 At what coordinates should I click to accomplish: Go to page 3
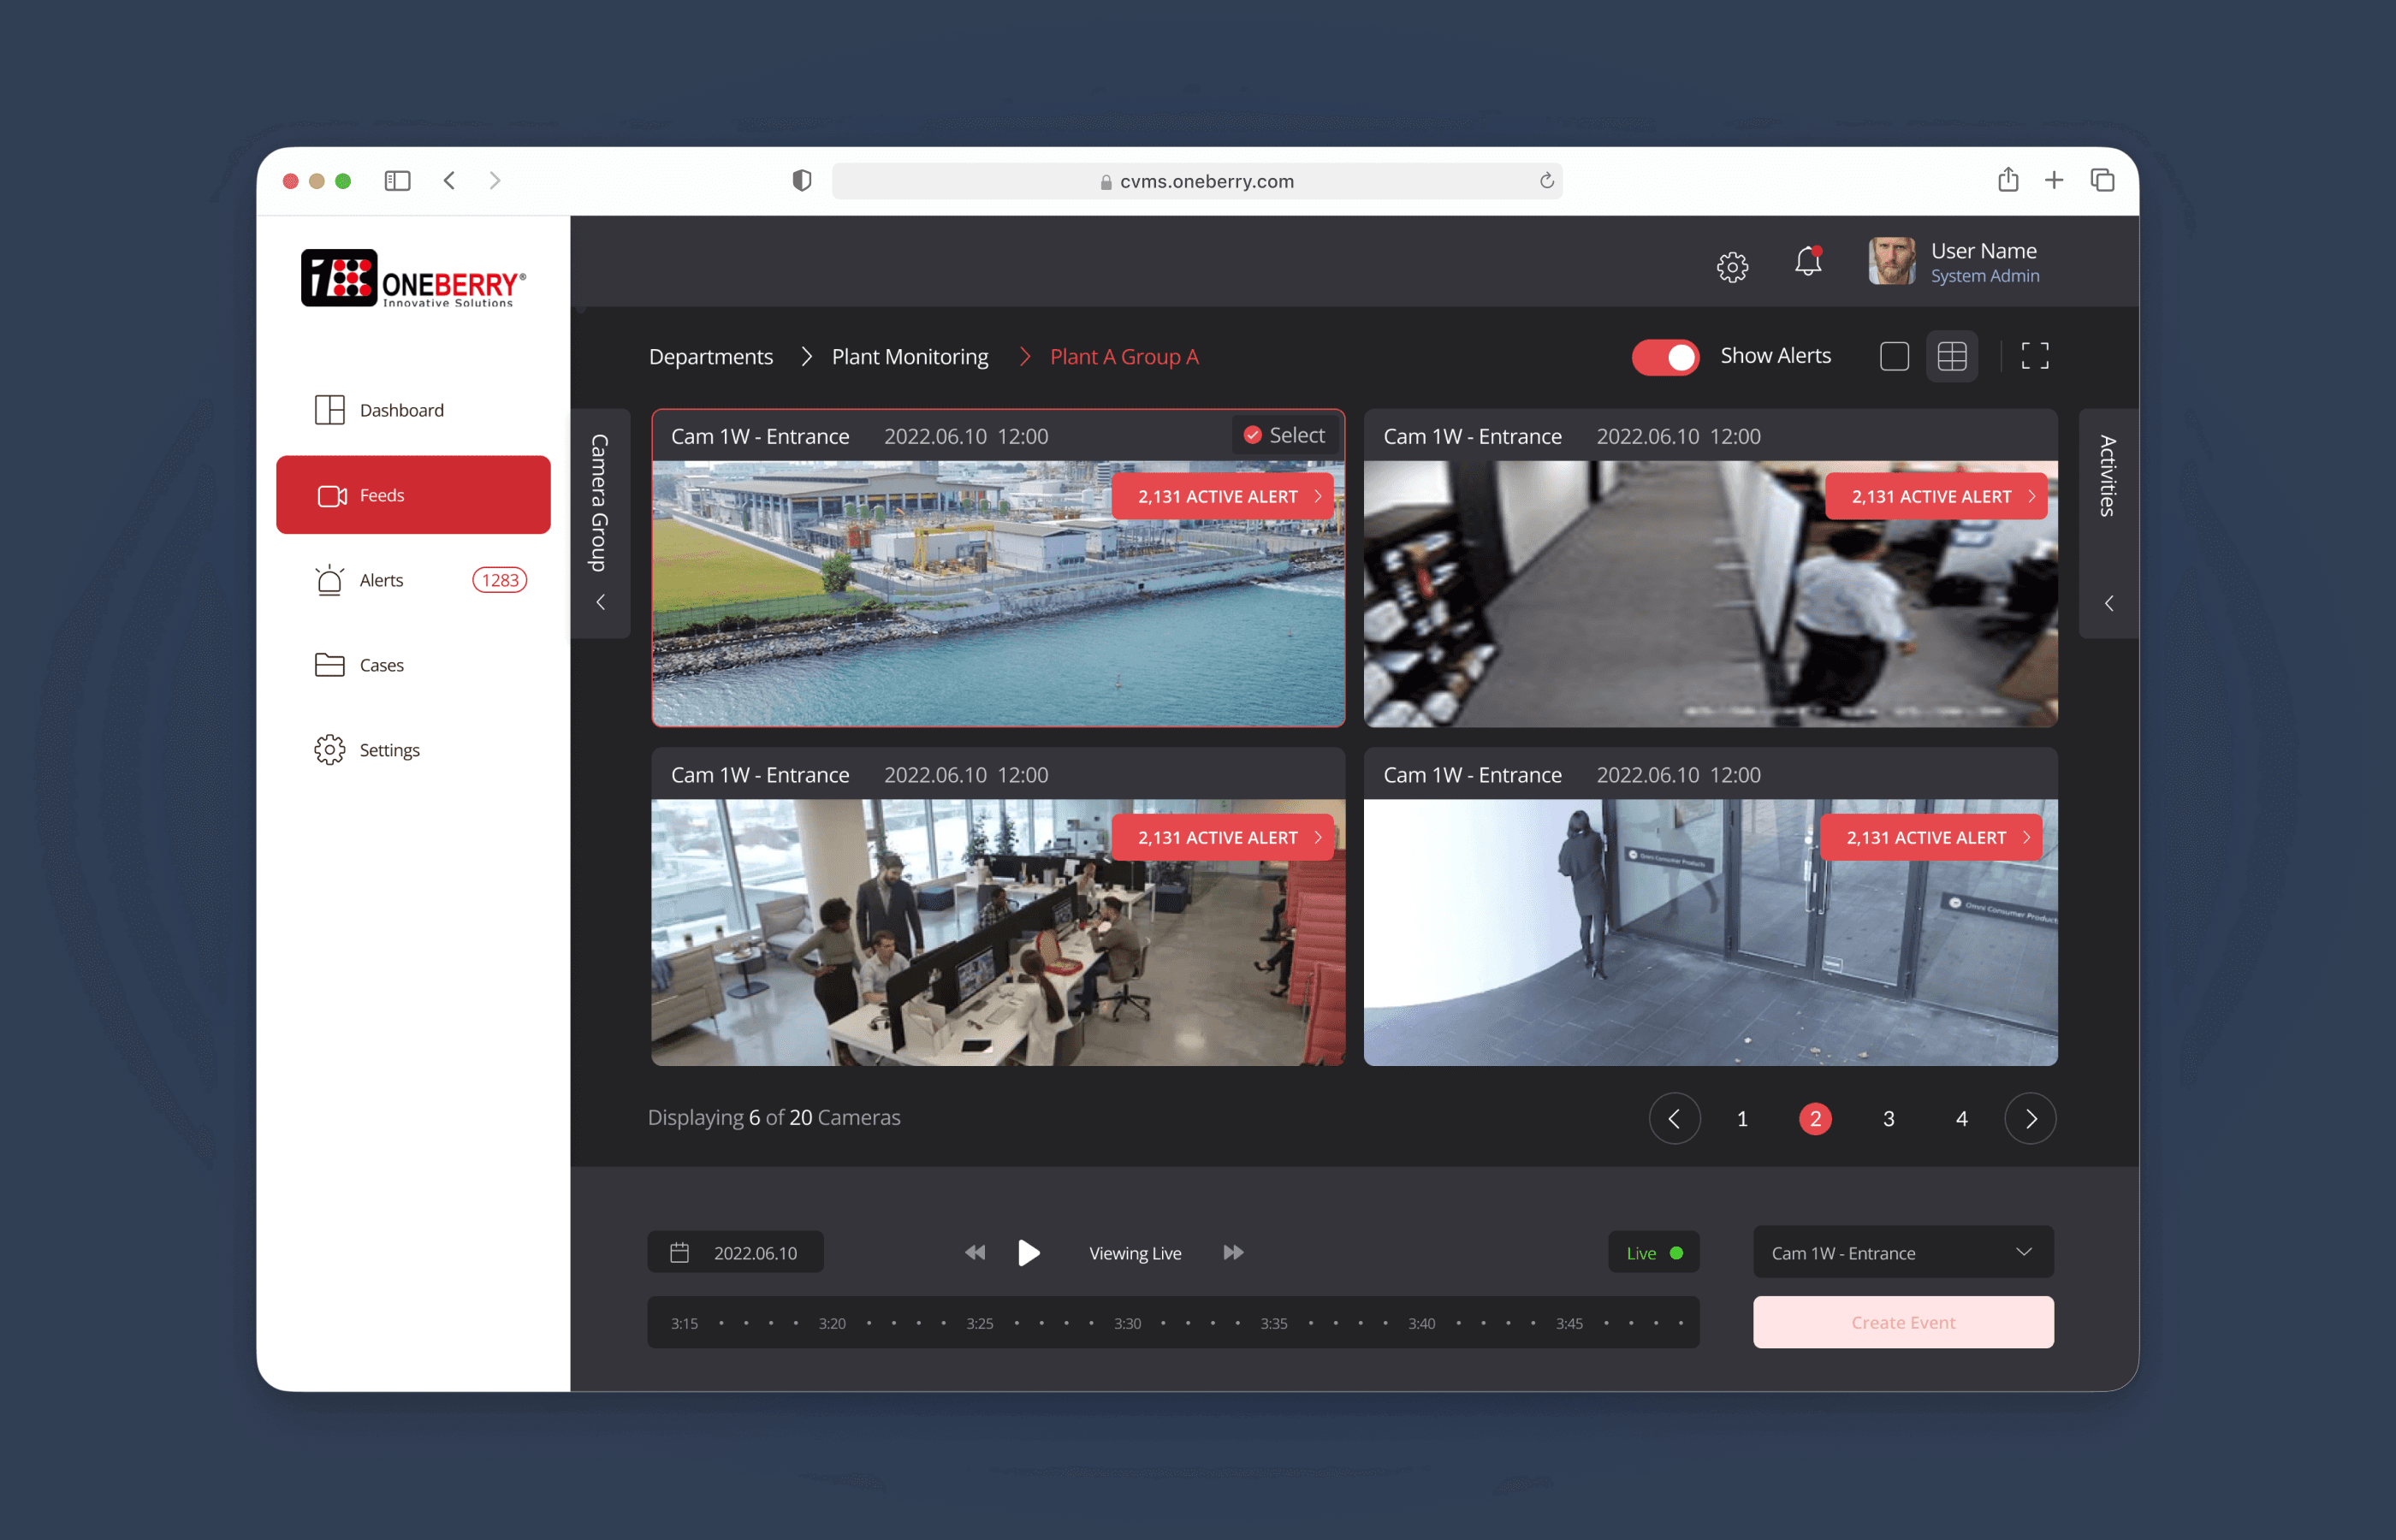coord(1888,1119)
